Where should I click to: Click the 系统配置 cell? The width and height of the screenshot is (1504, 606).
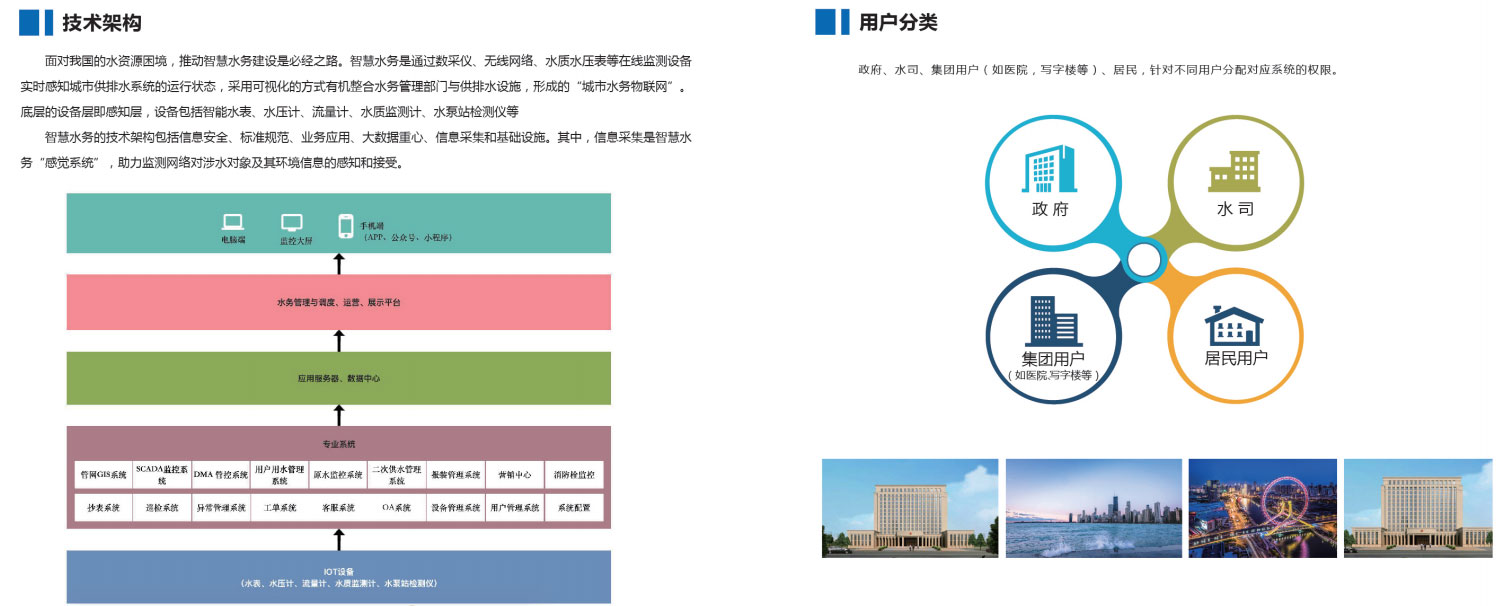pyautogui.click(x=574, y=508)
